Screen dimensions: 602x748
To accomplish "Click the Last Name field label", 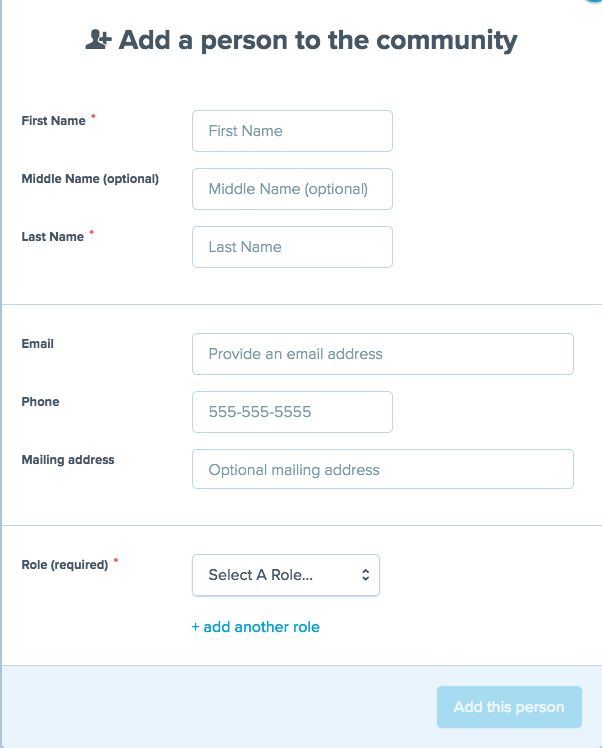I will pos(52,237).
